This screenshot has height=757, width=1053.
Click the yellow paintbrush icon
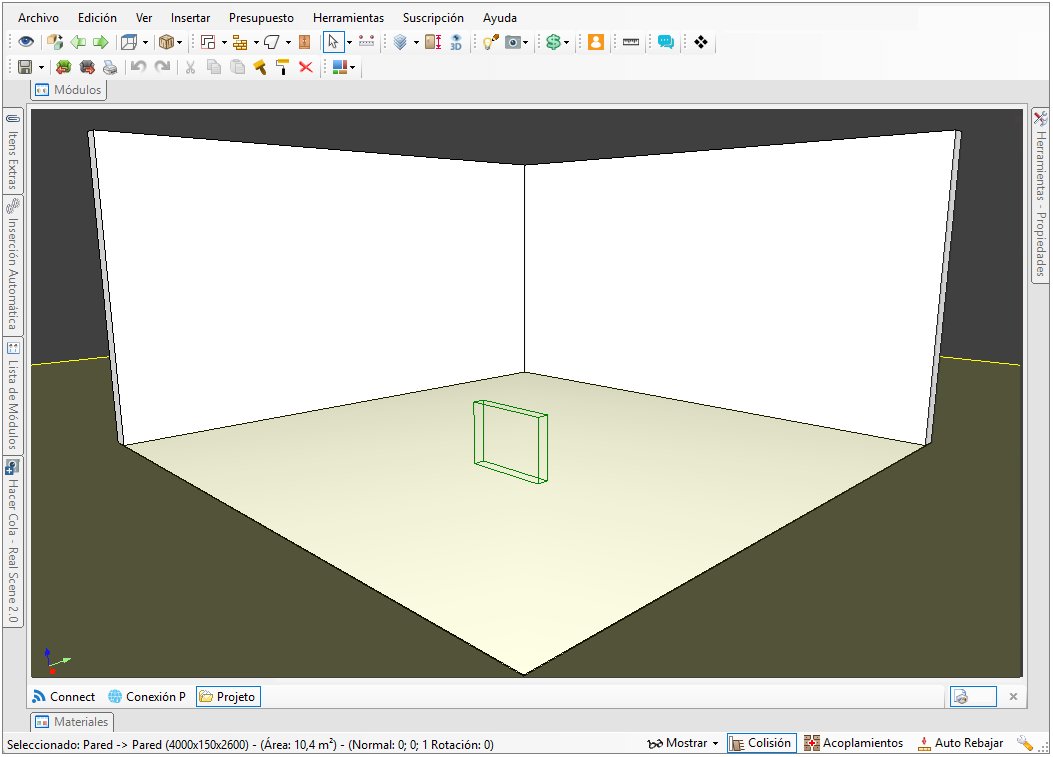pos(260,67)
